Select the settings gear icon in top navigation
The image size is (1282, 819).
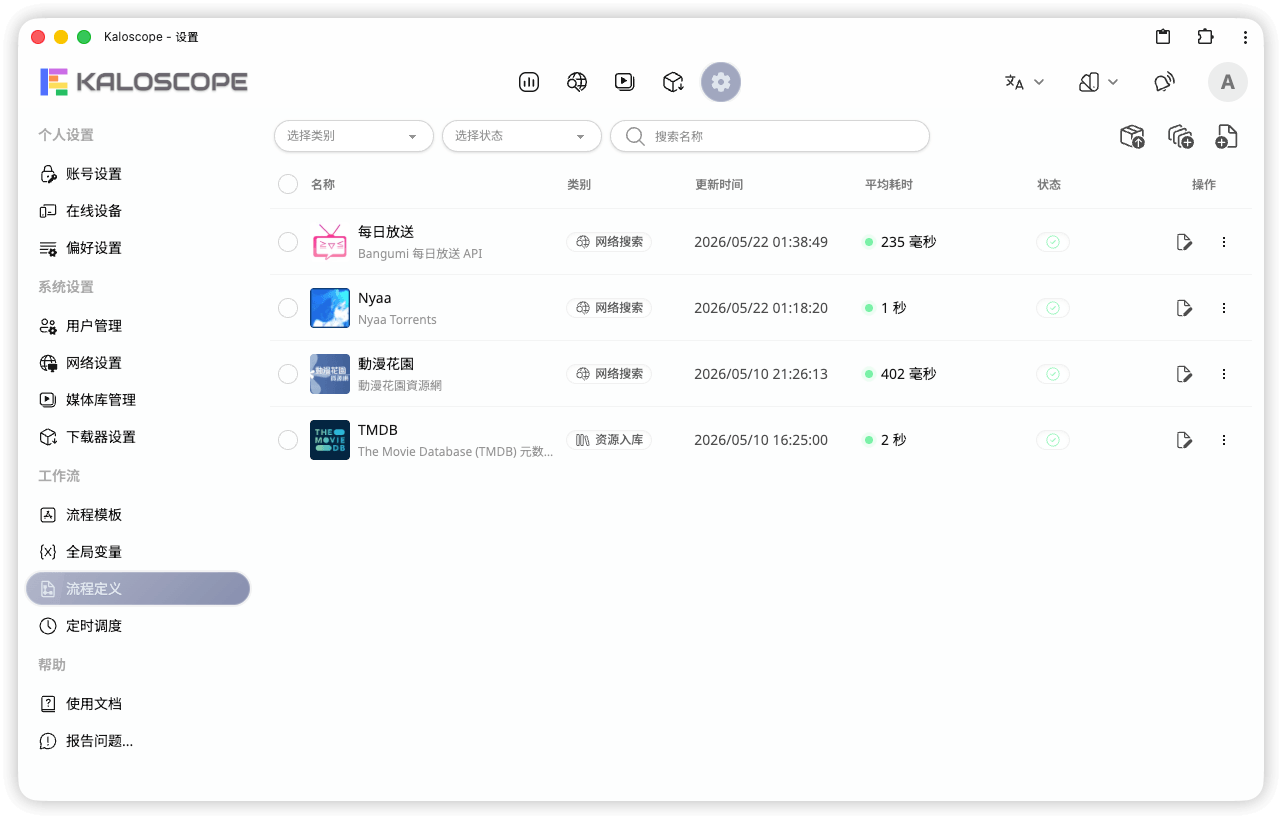click(721, 82)
